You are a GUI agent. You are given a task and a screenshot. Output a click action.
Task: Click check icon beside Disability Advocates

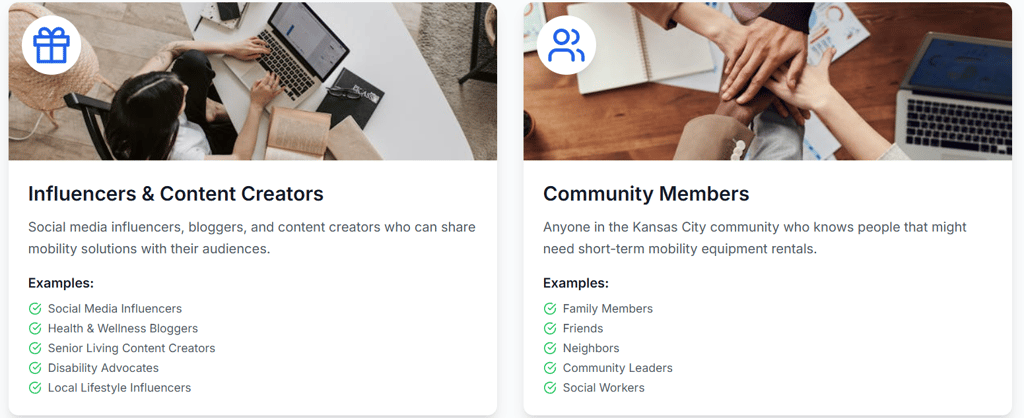pyautogui.click(x=35, y=368)
